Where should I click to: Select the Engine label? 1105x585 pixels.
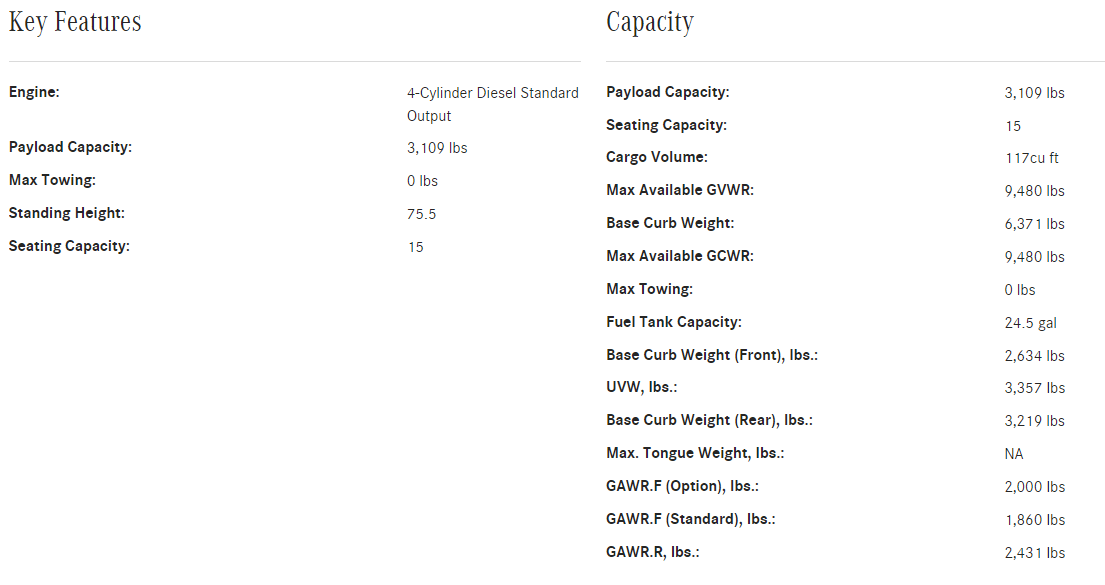(34, 92)
